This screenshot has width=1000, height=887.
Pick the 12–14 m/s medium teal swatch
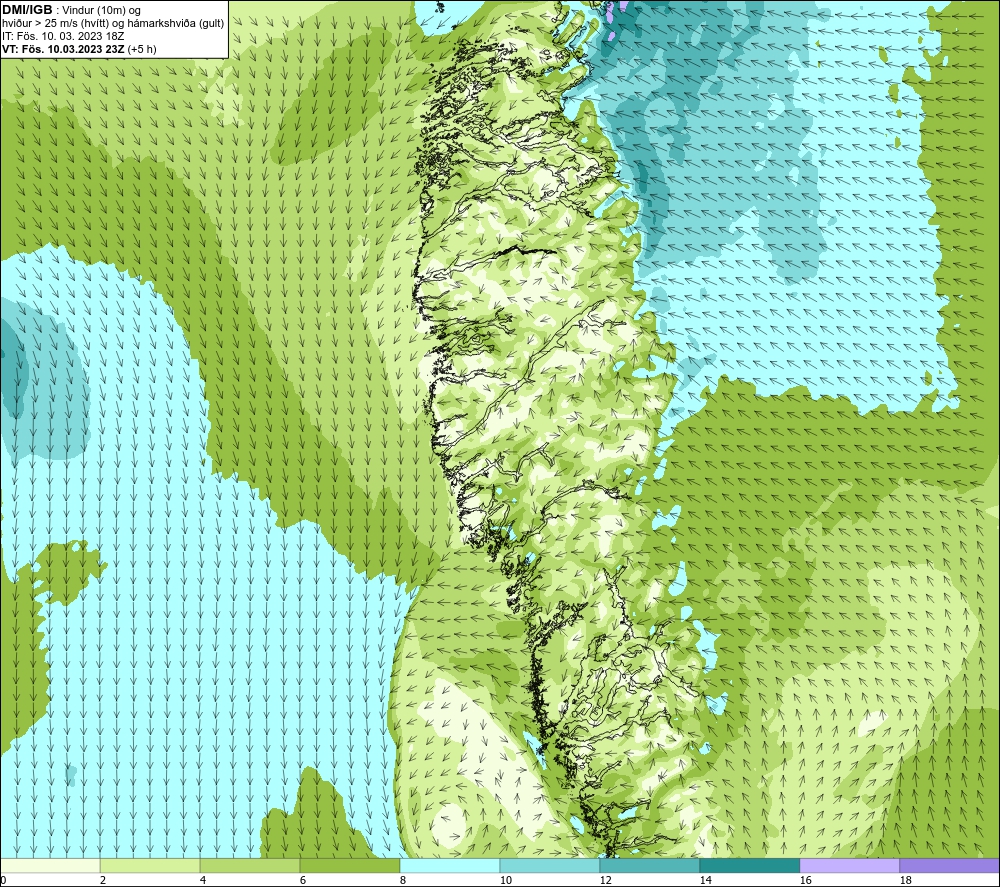tap(649, 865)
